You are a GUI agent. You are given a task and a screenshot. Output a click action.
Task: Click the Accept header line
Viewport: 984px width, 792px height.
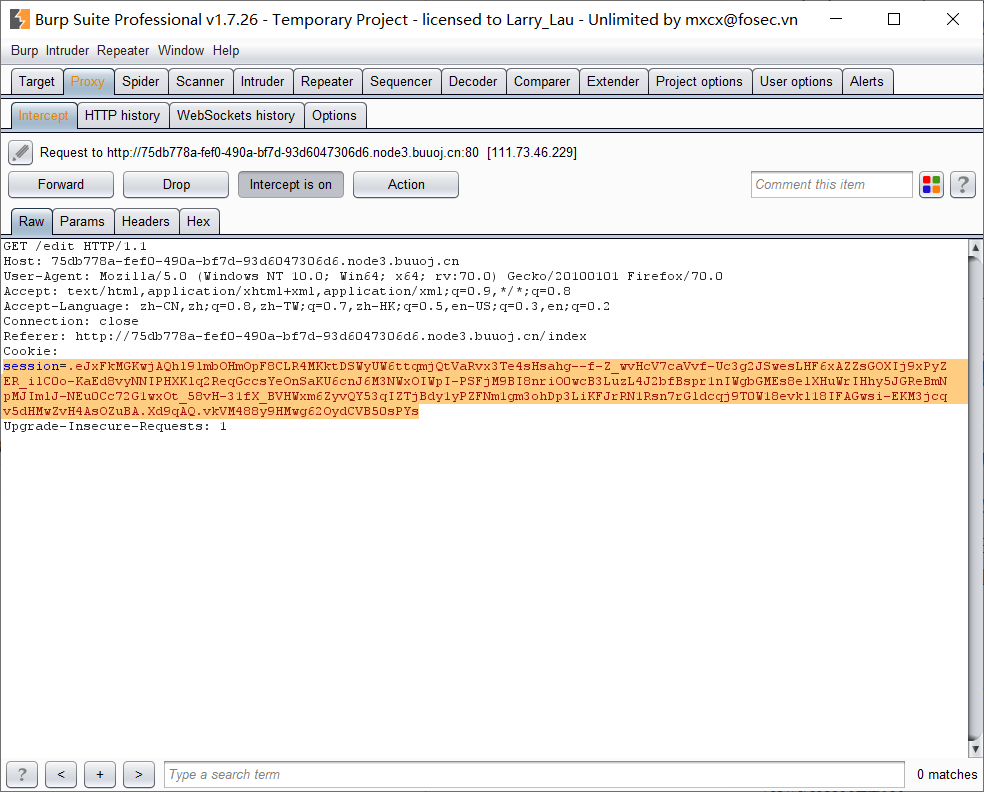(287, 291)
